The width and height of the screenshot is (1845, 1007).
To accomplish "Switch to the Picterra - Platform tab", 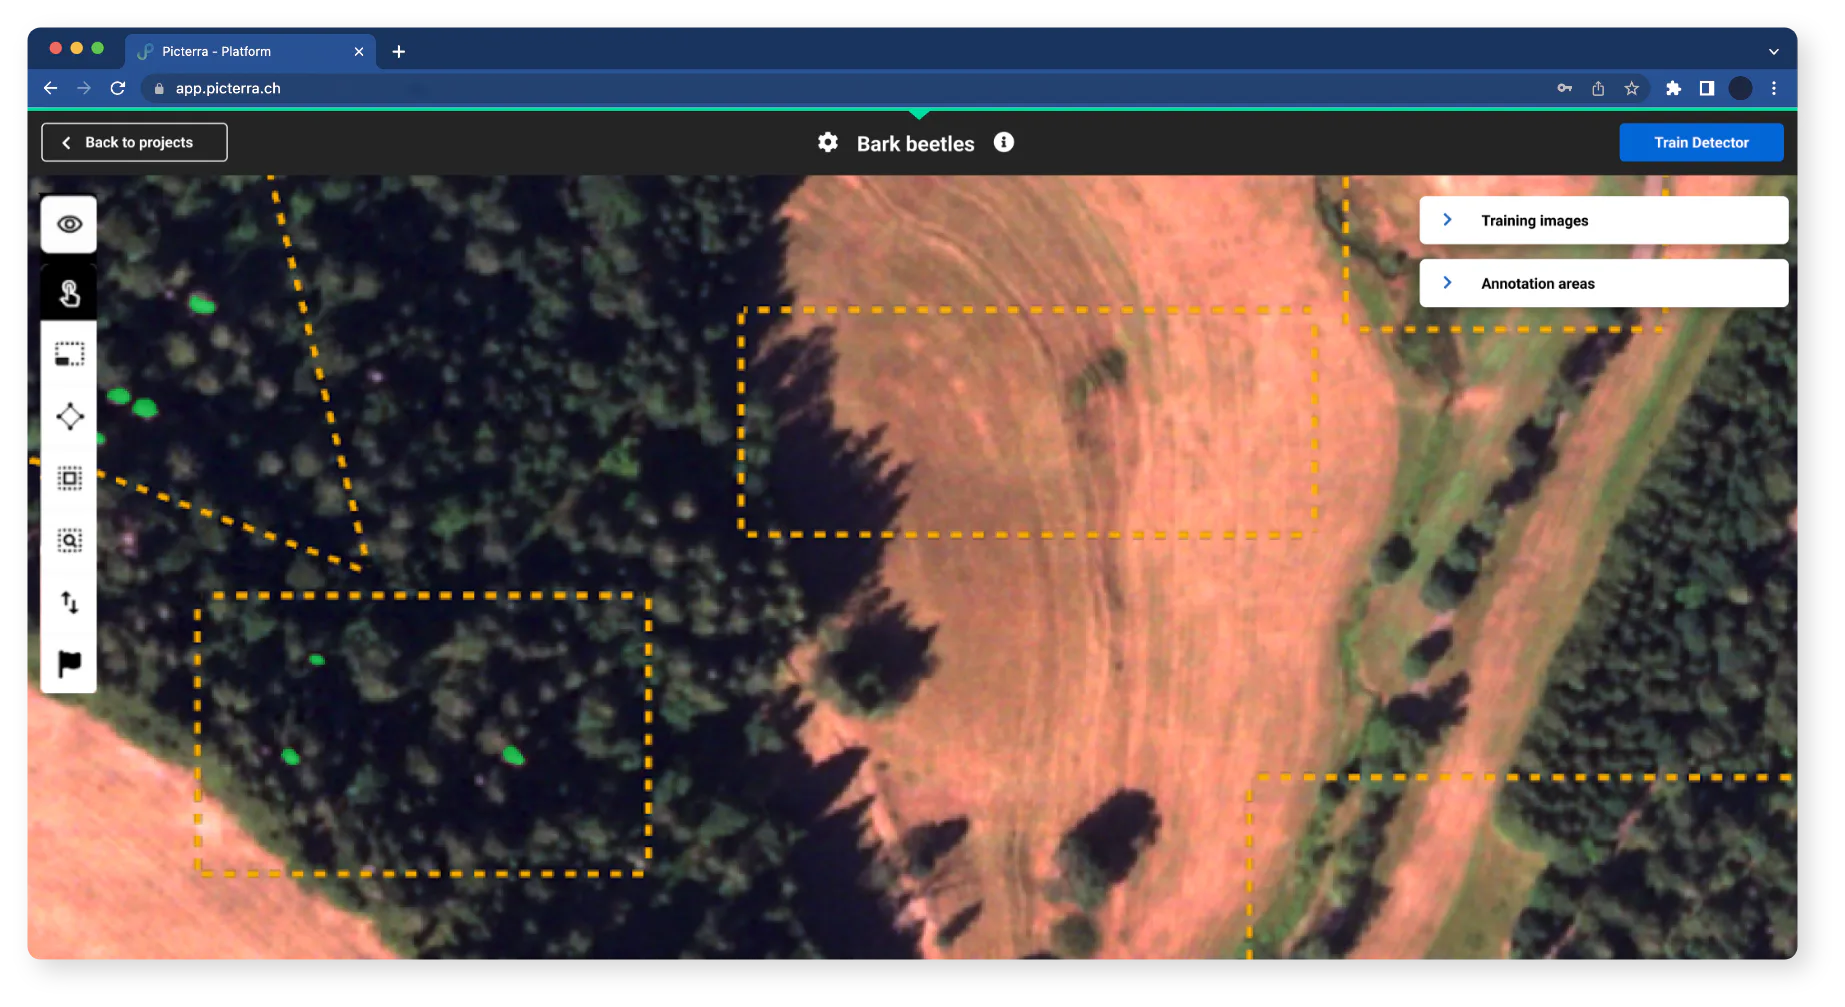I will point(250,51).
